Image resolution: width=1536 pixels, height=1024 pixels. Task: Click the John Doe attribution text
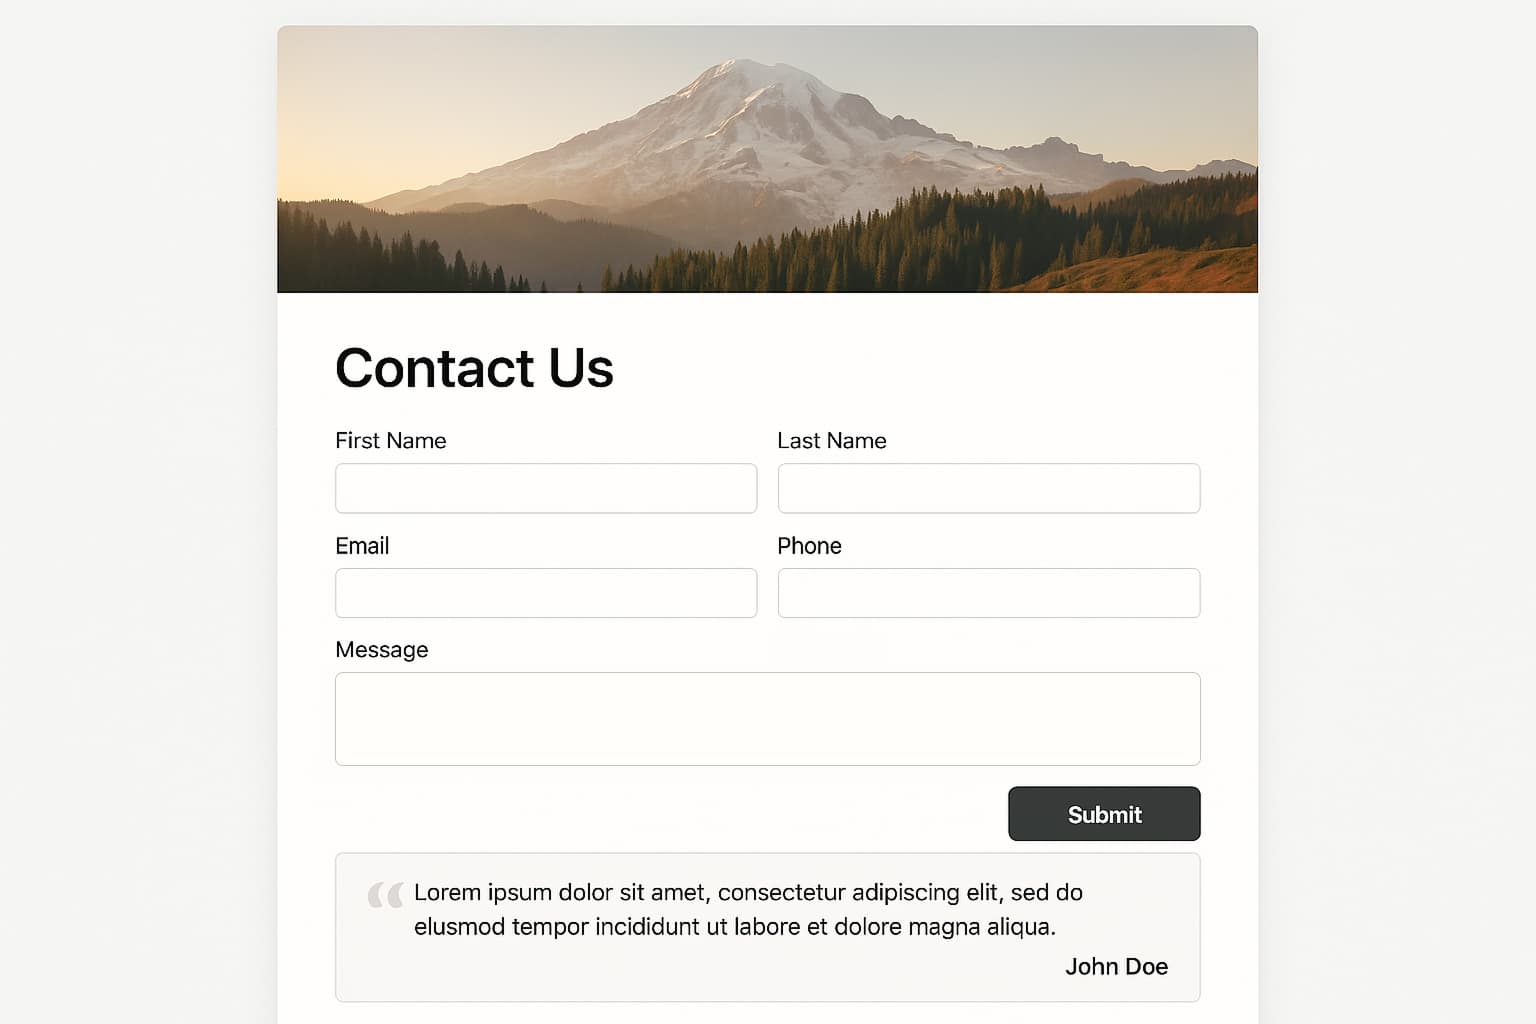[1117, 966]
